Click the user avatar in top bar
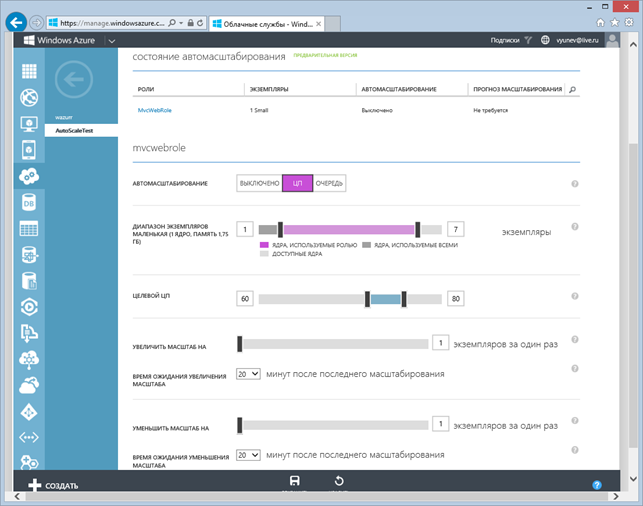 (x=613, y=40)
